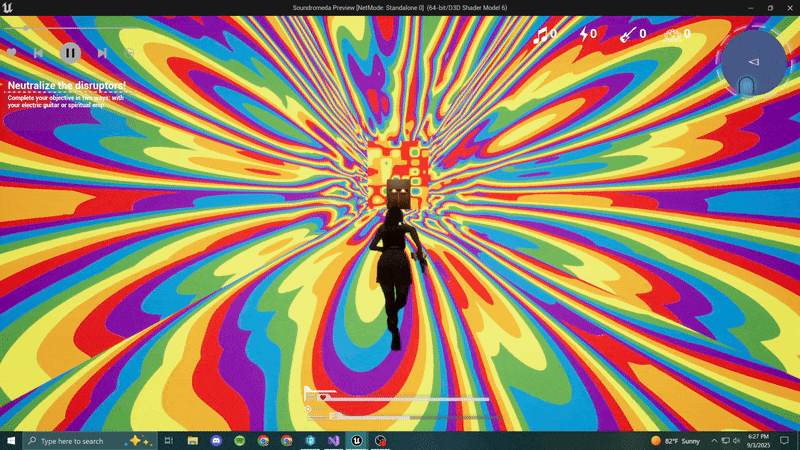Image resolution: width=800 pixels, height=450 pixels.
Task: Click the lightning bolt counter icon
Action: point(584,34)
